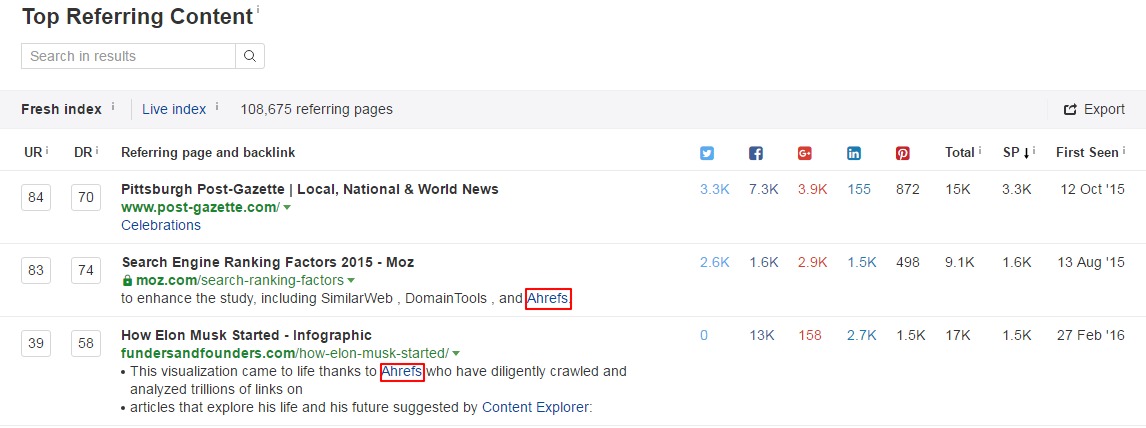This screenshot has height=428, width=1146.
Task: Open www.post-gazette.com URL link
Action: [x=200, y=207]
